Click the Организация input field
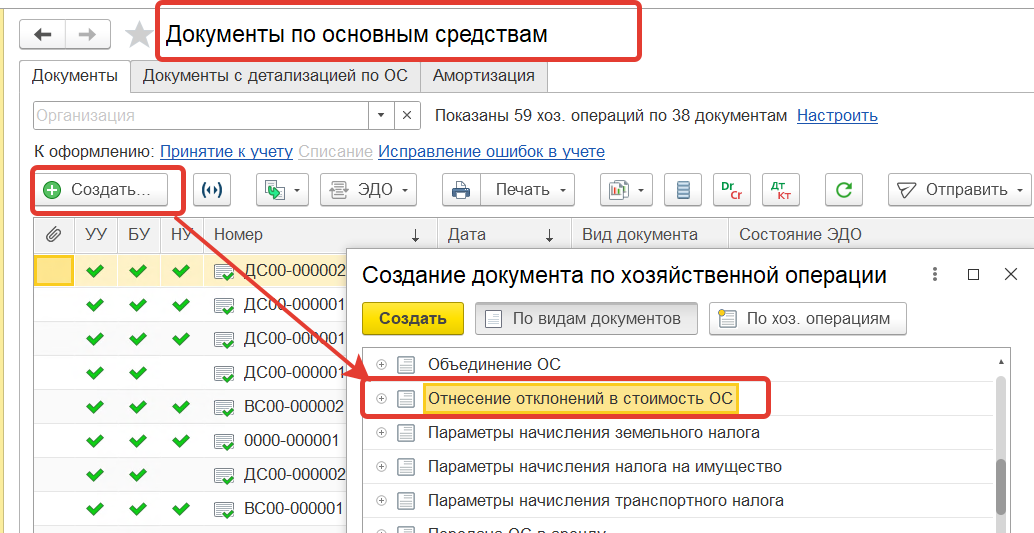The image size is (1034, 533). click(x=200, y=116)
